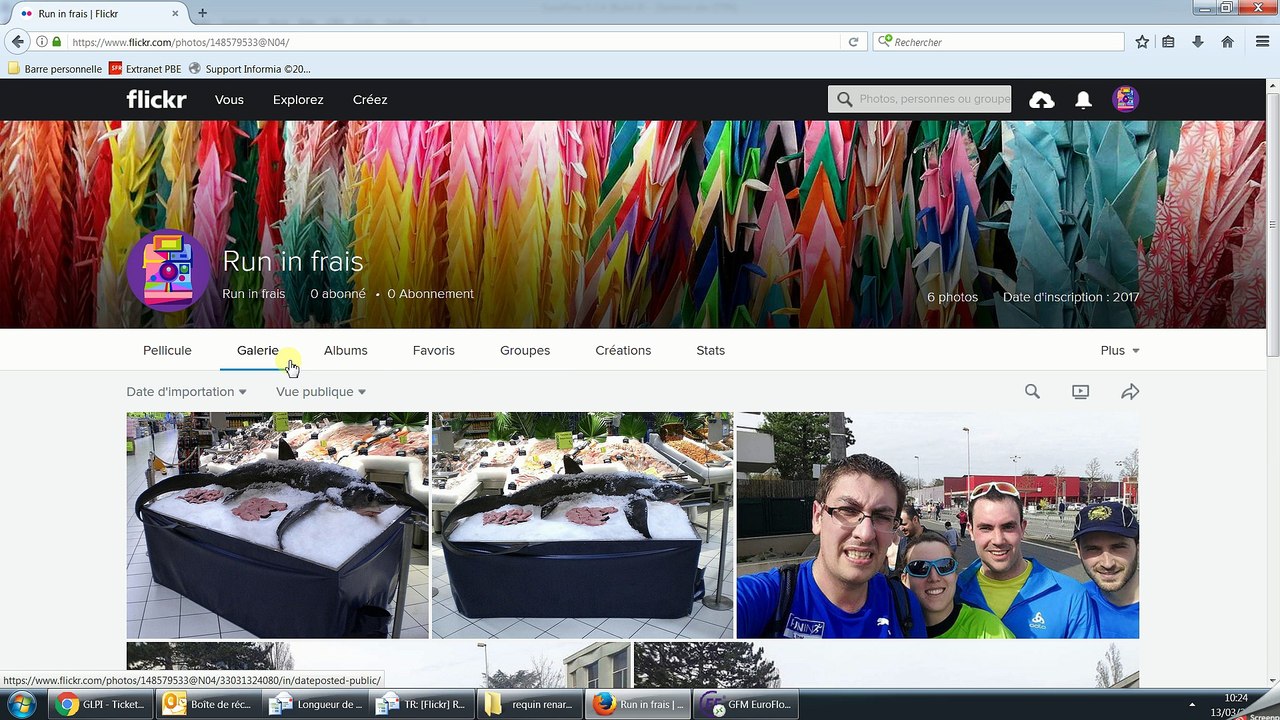This screenshot has height=720, width=1280.
Task: Click the Rechercher browser search box
Action: tap(1000, 42)
